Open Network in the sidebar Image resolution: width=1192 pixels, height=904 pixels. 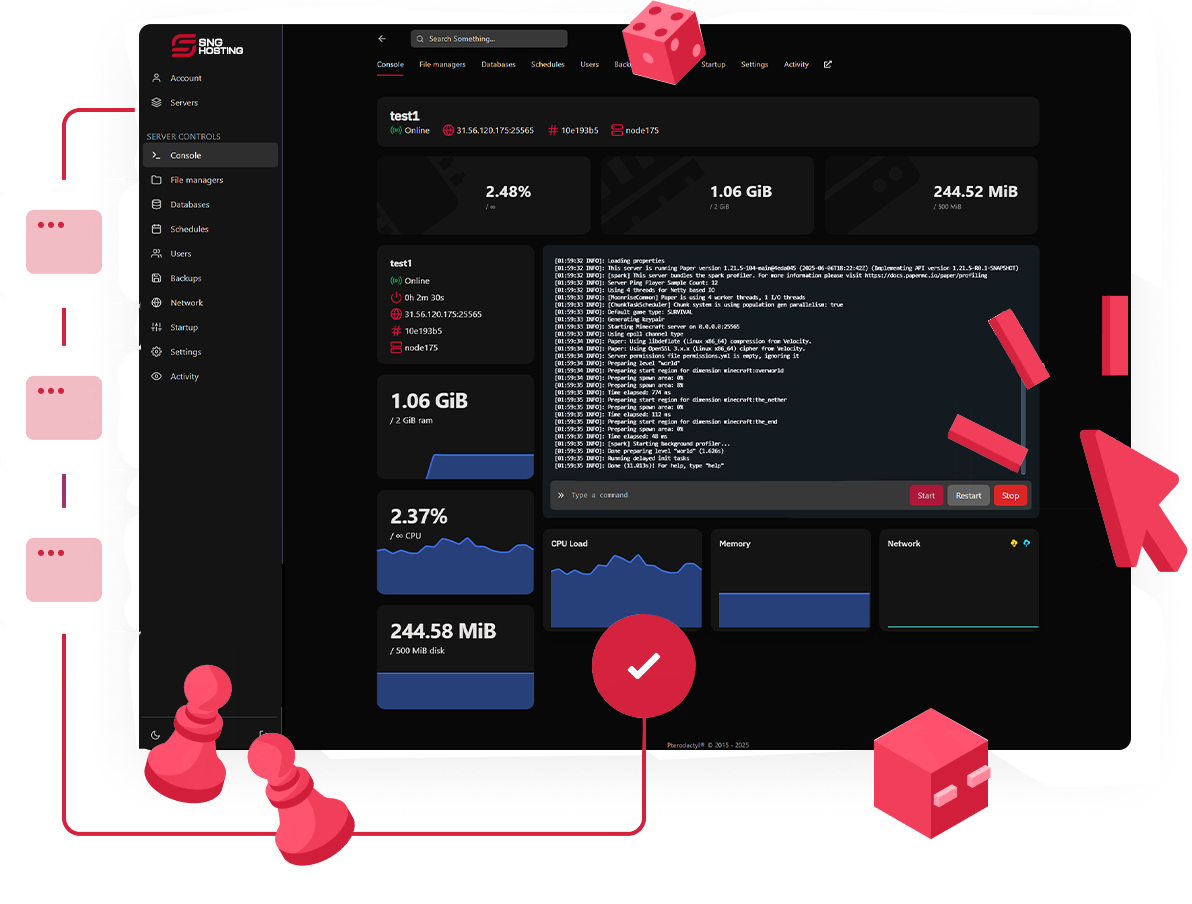186,303
